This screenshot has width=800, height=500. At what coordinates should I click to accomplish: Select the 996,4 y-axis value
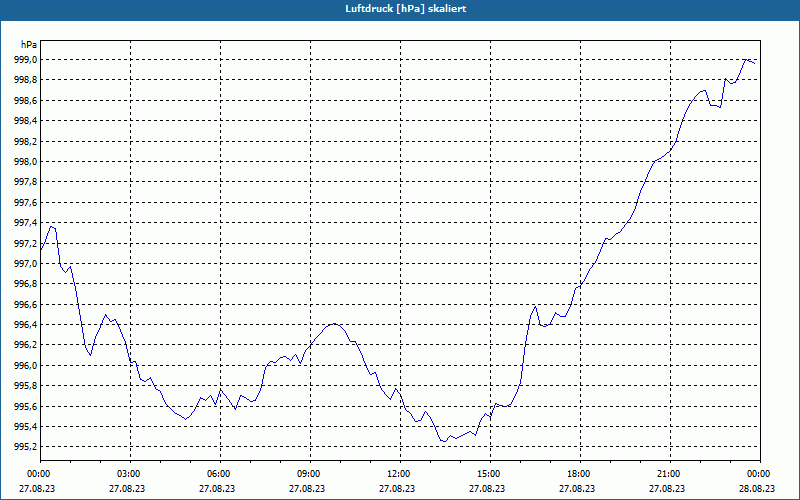[x=26, y=325]
